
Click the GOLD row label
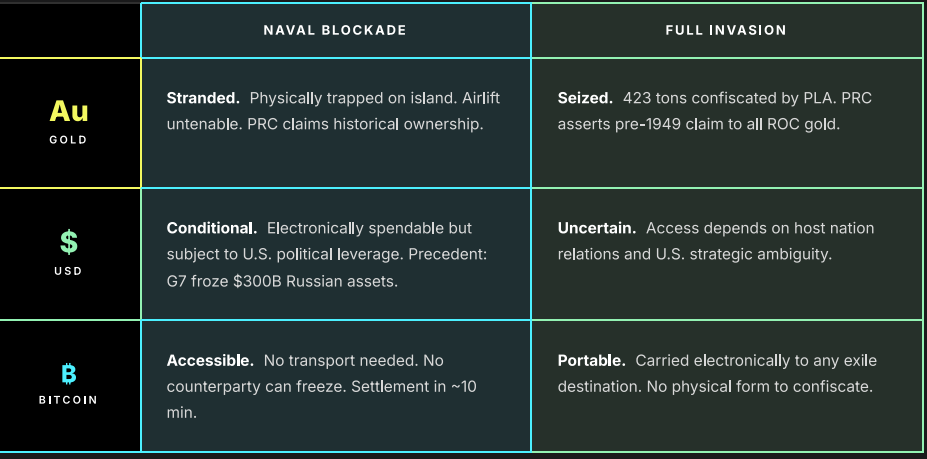pos(69,140)
